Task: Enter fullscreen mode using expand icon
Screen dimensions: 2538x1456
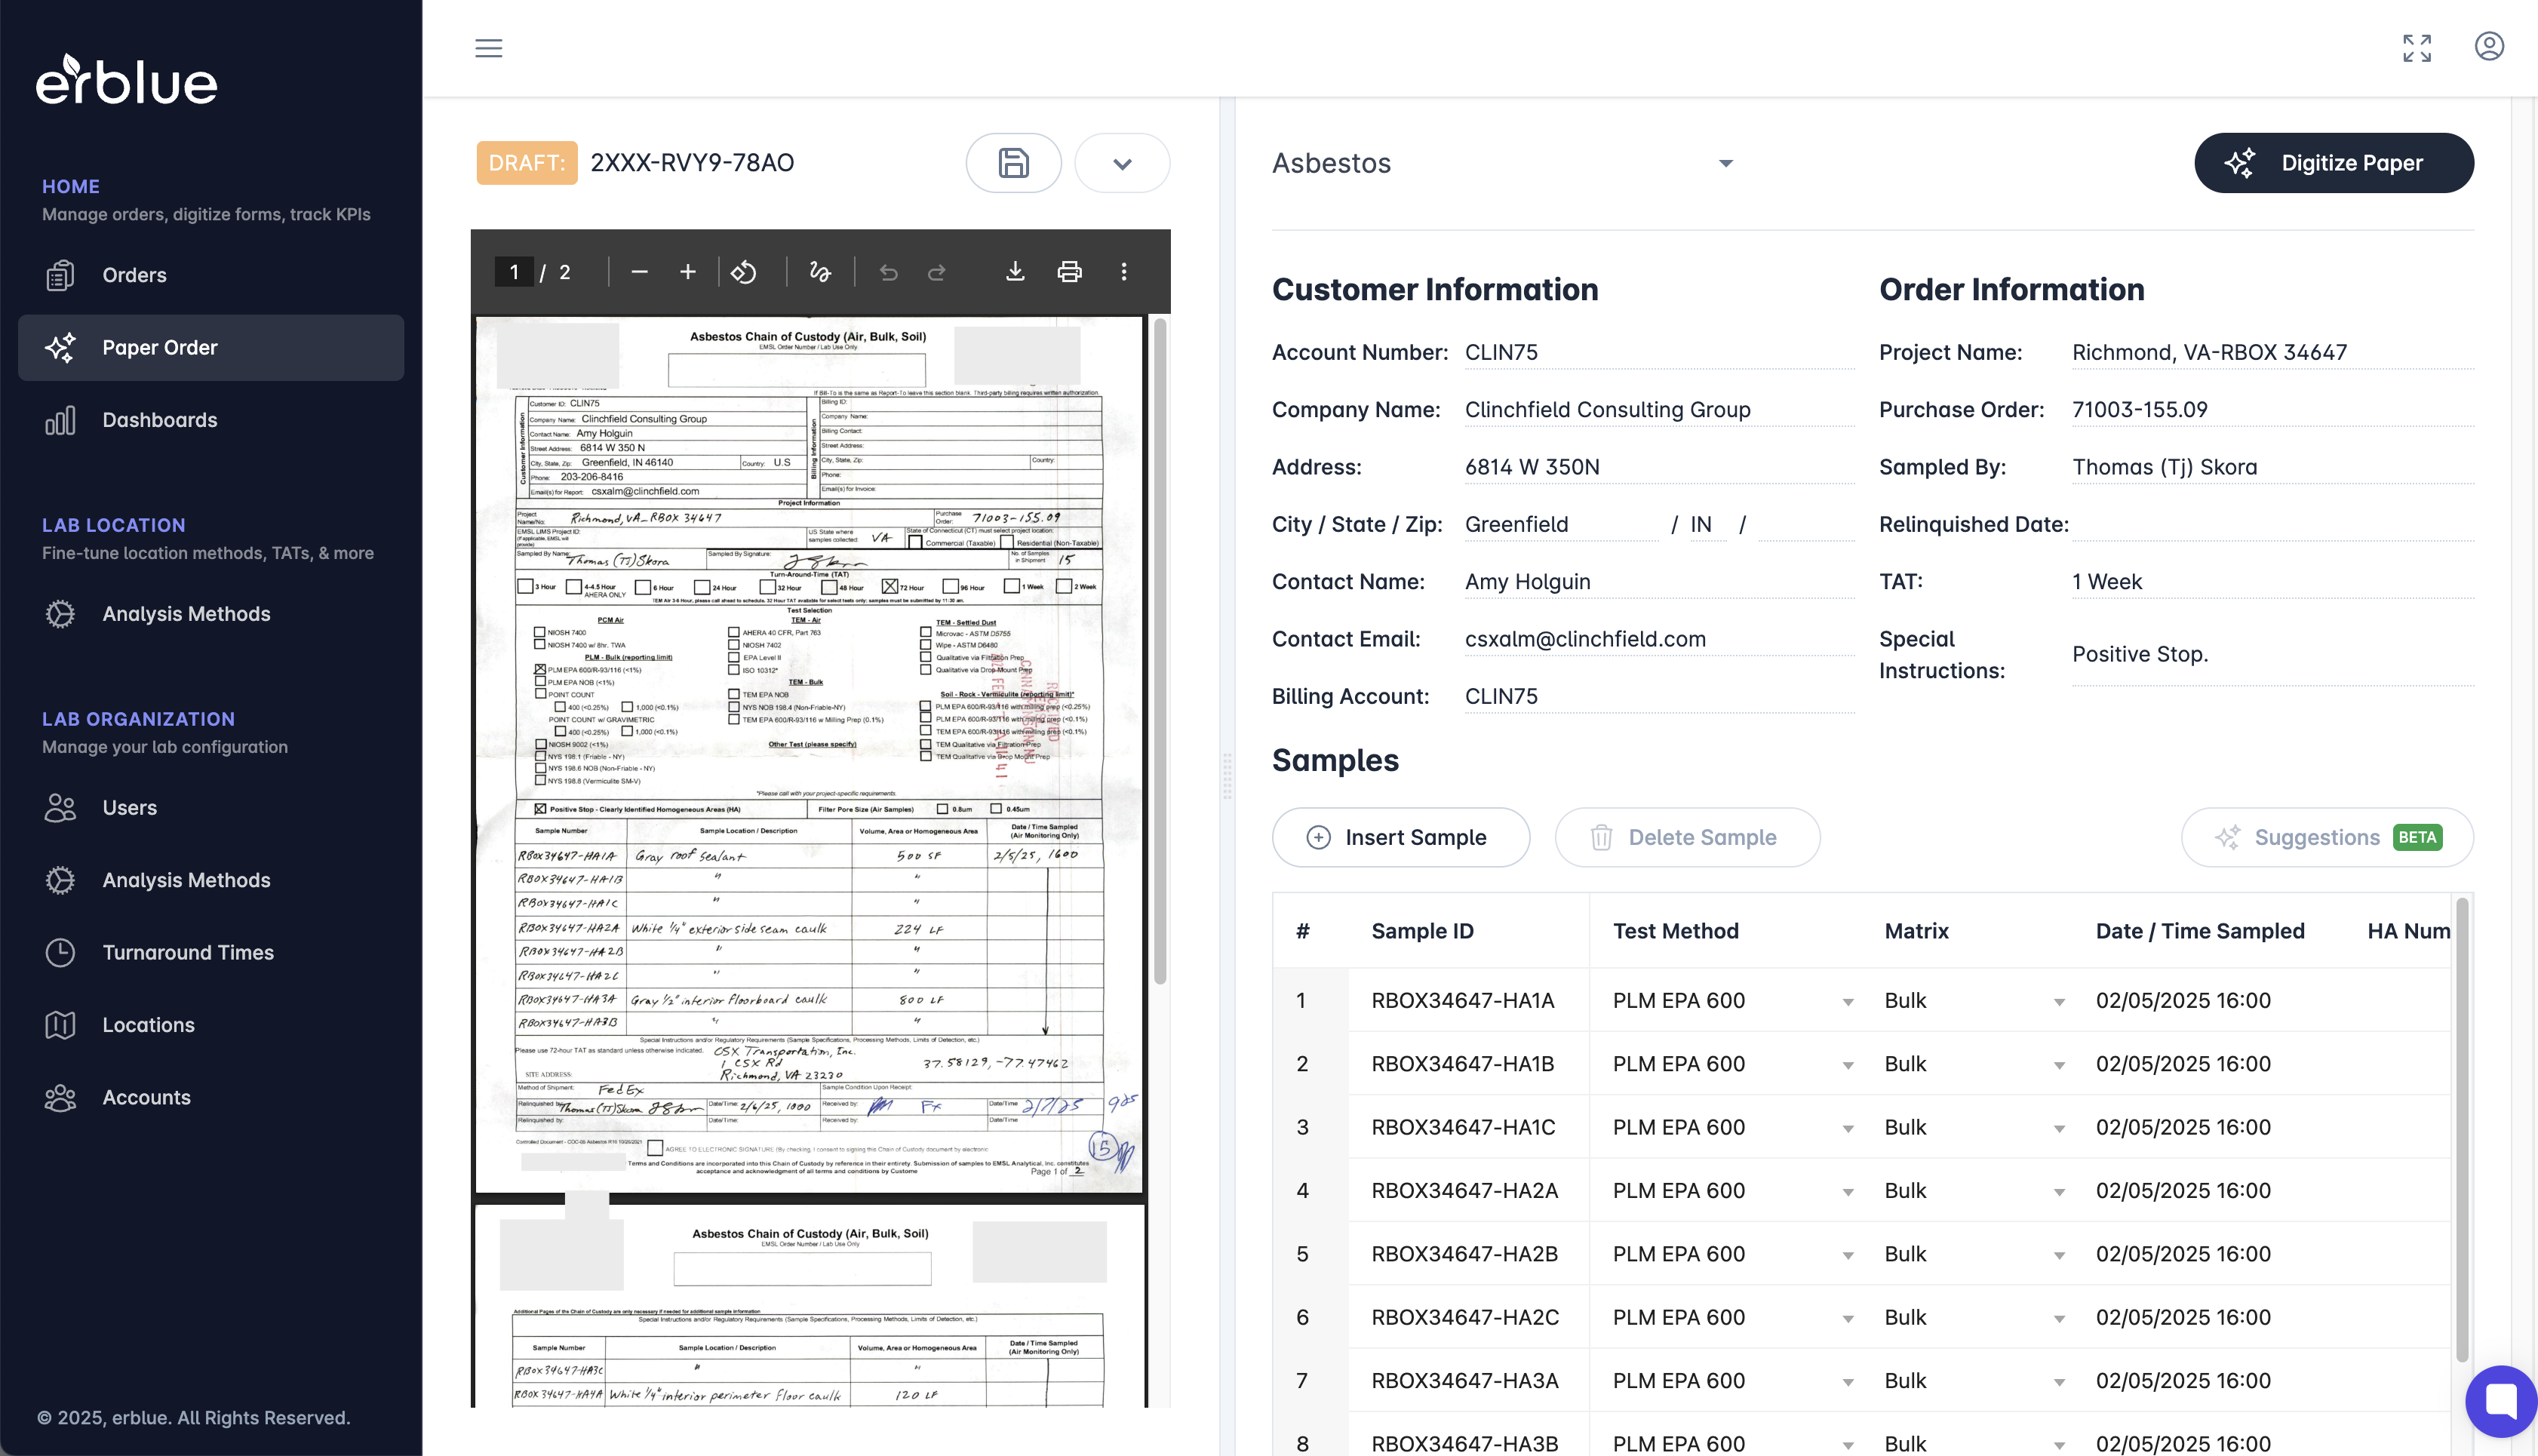Action: click(2416, 48)
